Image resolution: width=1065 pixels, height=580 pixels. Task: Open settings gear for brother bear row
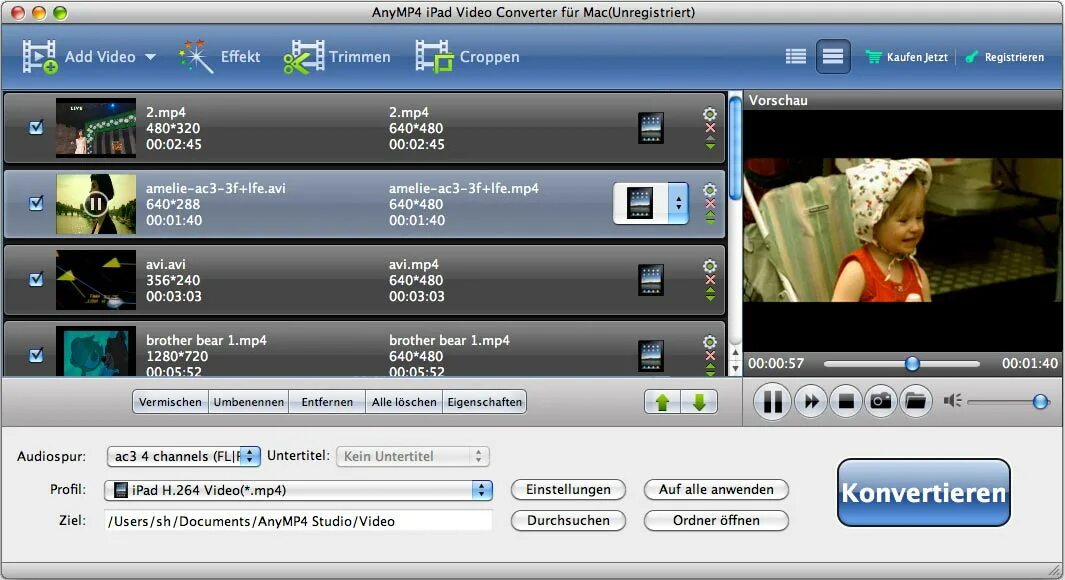pos(710,342)
